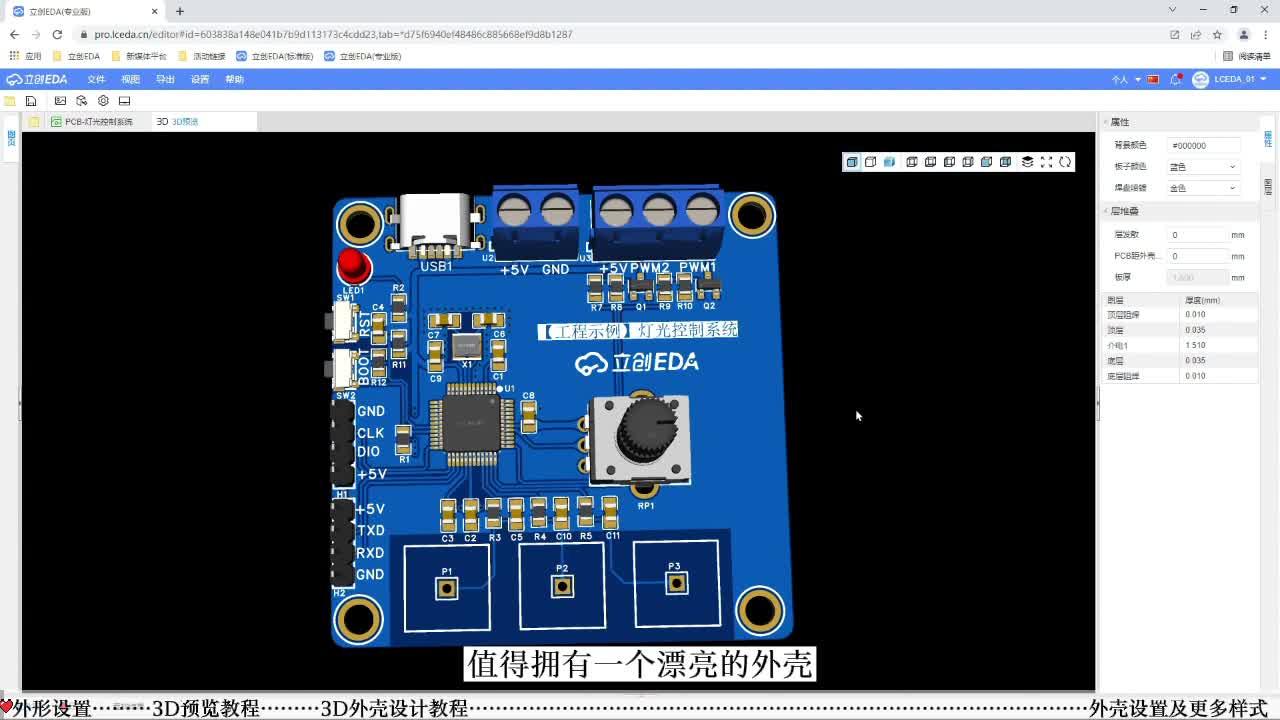The image size is (1280, 720).
Task: Click the 立创EDA(专业版) bookmark
Action: pyautogui.click(x=362, y=56)
